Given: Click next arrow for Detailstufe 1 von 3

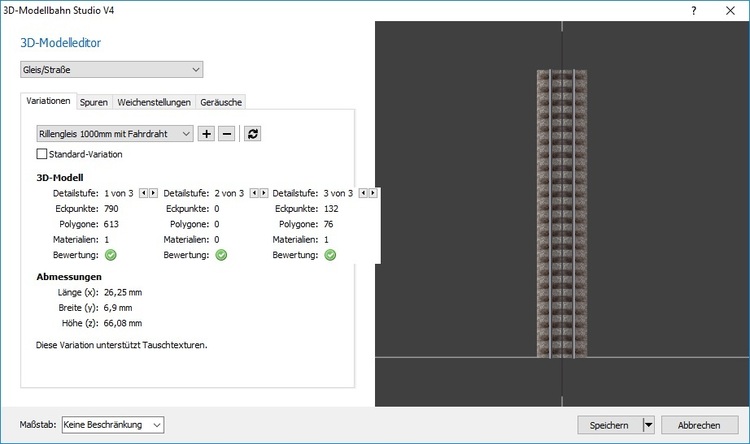Looking at the screenshot, I should [153, 193].
